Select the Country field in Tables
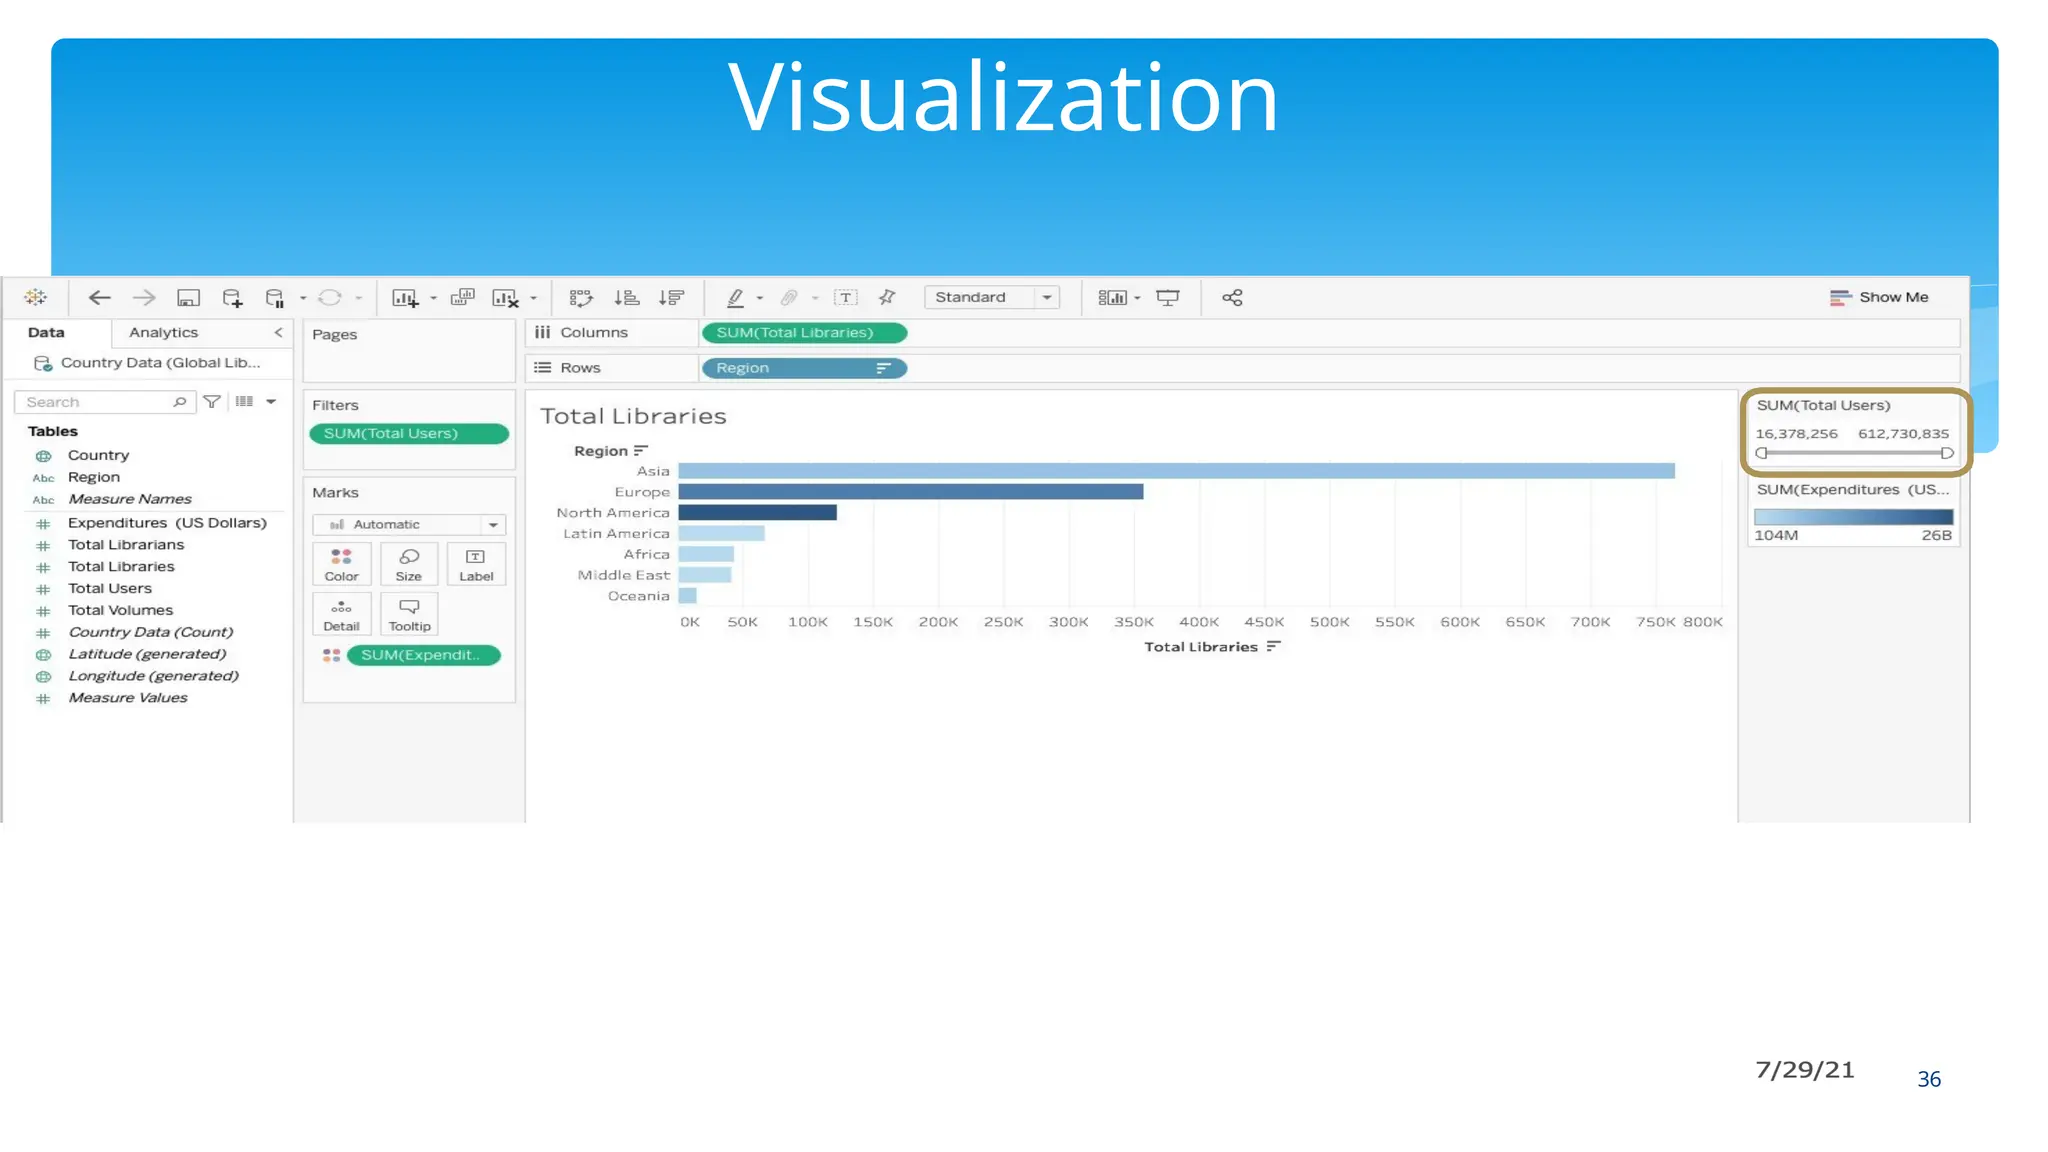This screenshot has width=2048, height=1152. tap(98, 455)
